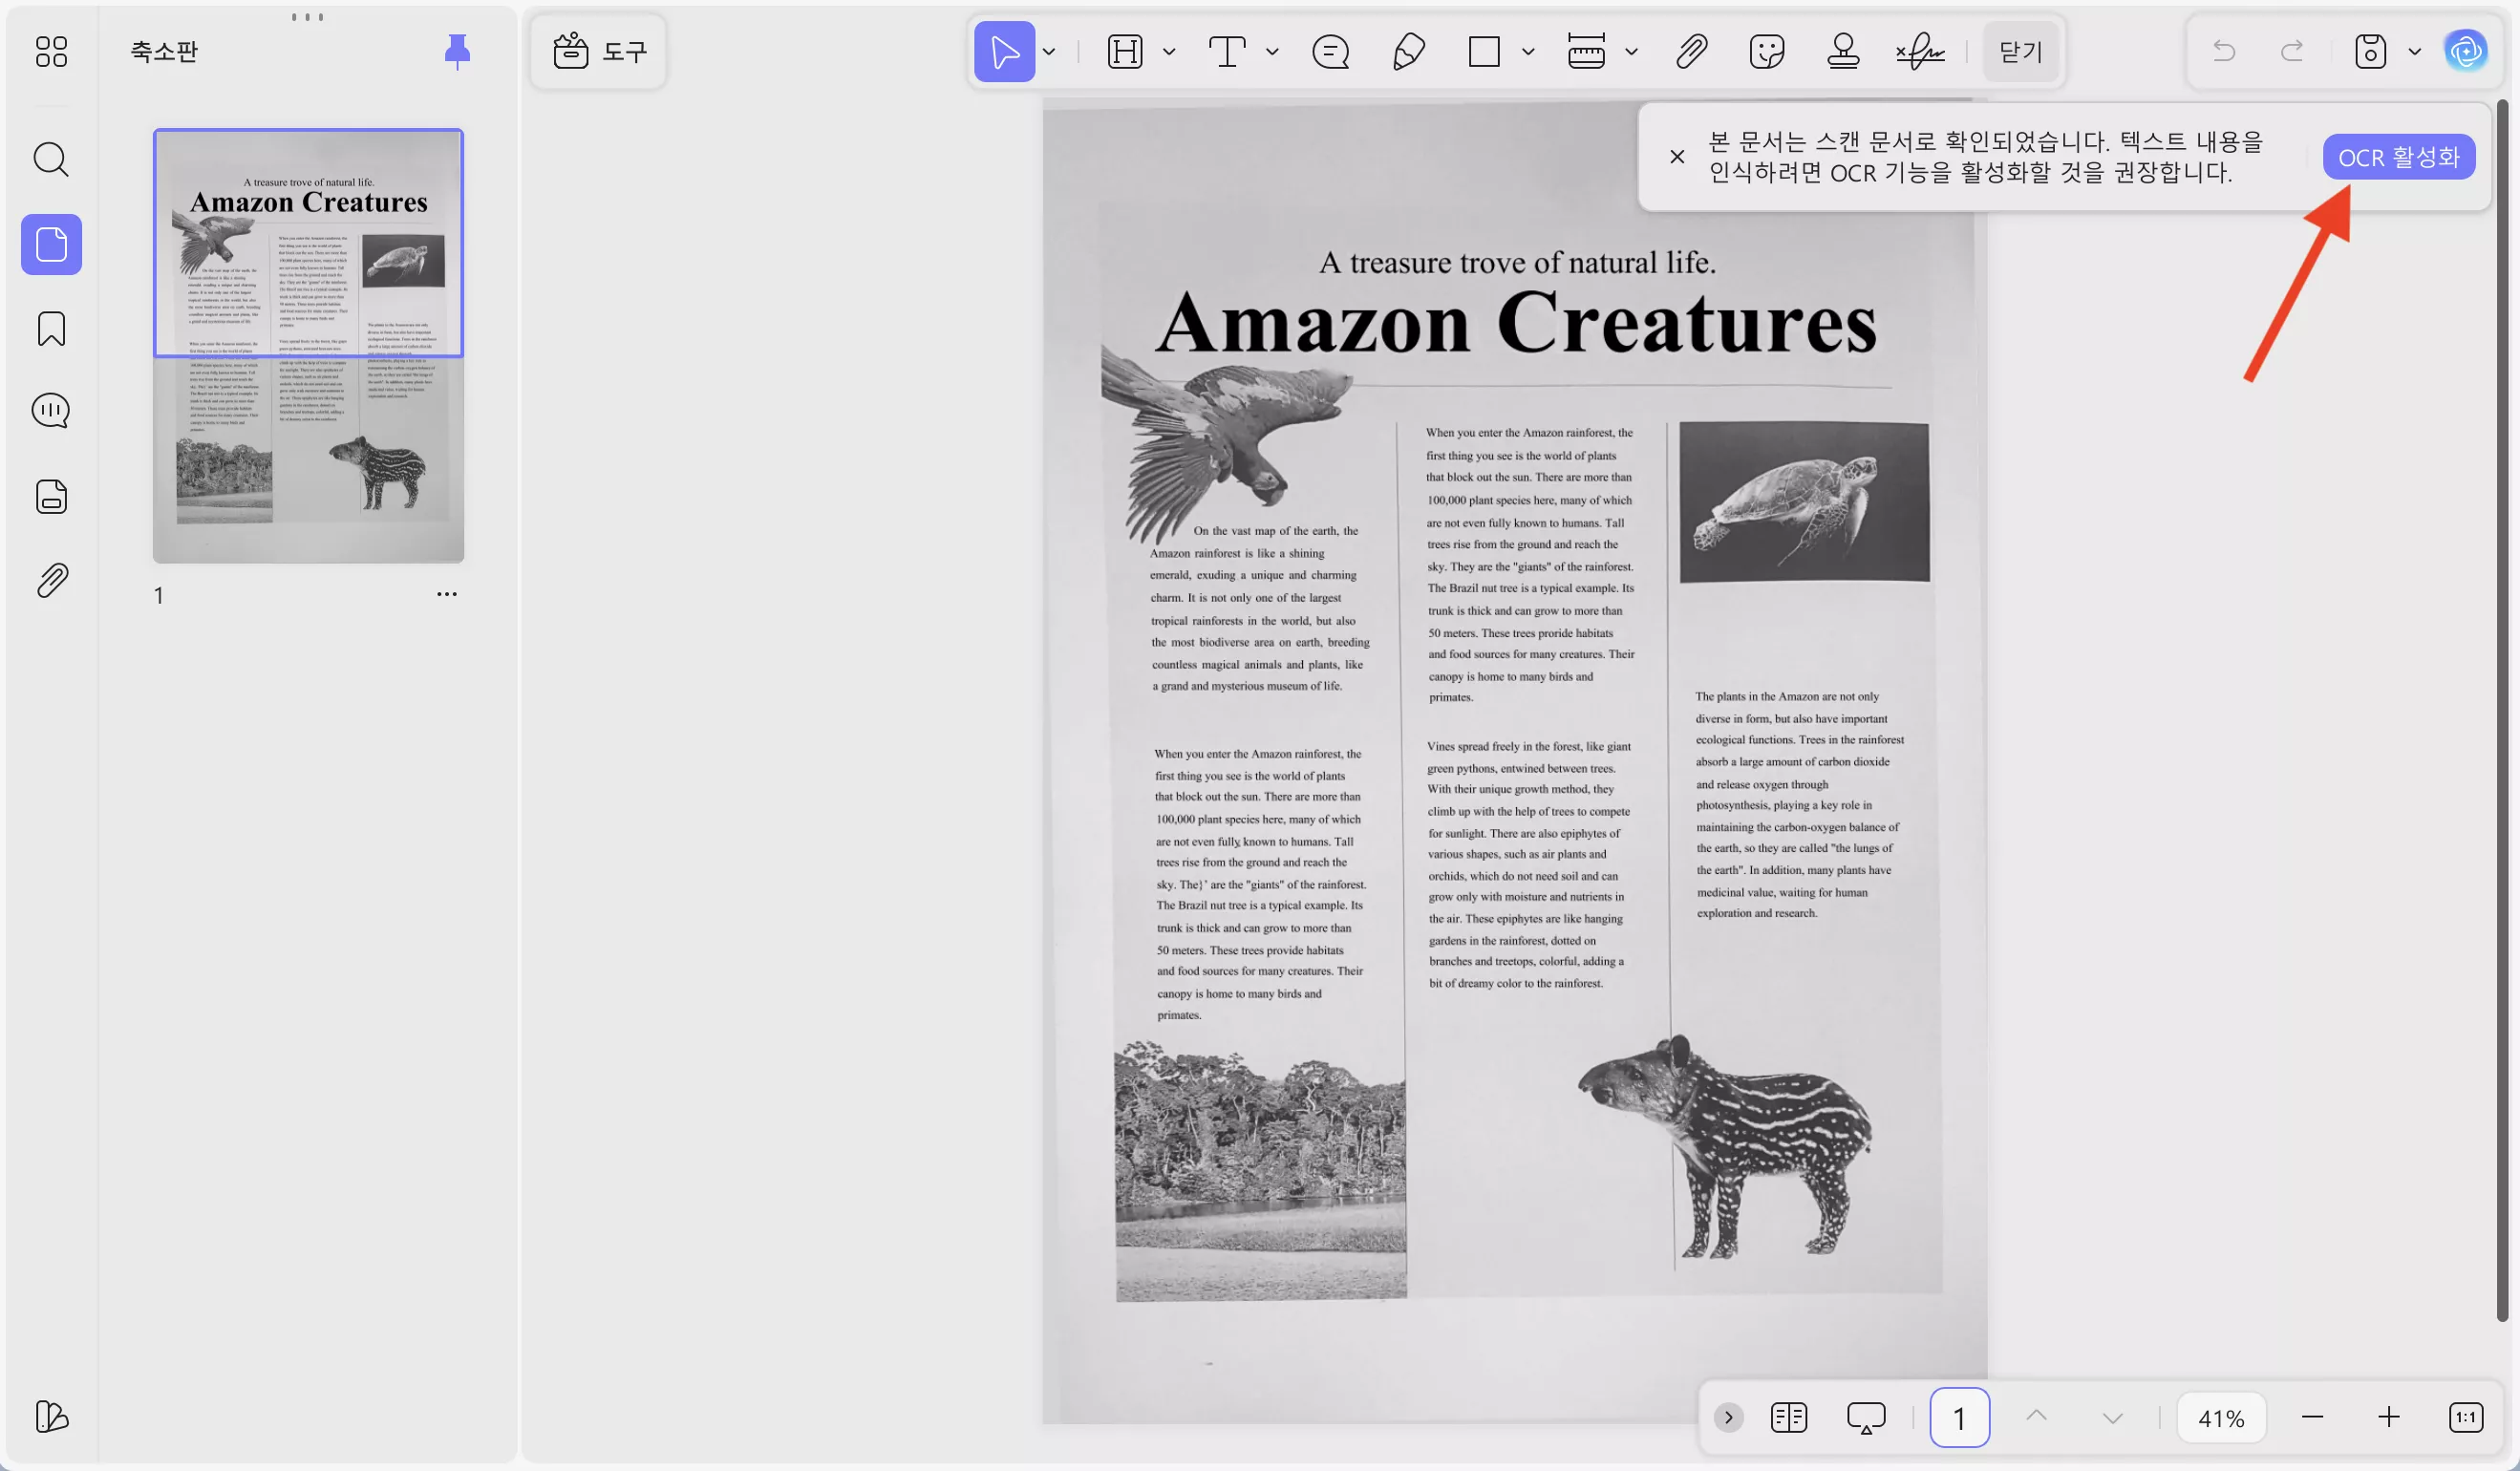Expand the text tool dropdown arrow
The height and width of the screenshot is (1471, 2520).
pos(1272,51)
